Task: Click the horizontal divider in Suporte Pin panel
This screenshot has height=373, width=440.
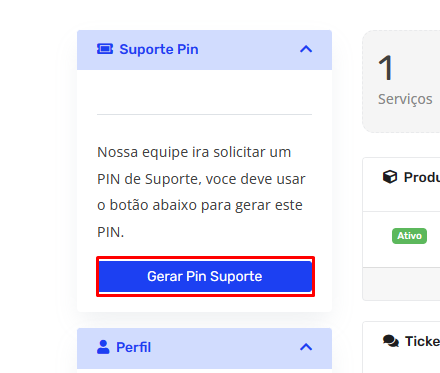Action: (x=204, y=114)
